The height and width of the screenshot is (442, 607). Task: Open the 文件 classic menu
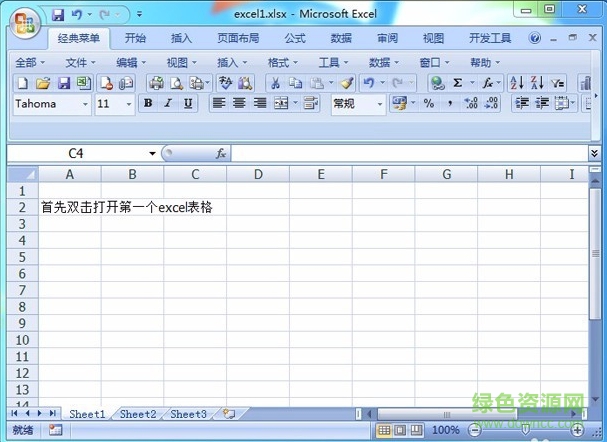[x=80, y=63]
